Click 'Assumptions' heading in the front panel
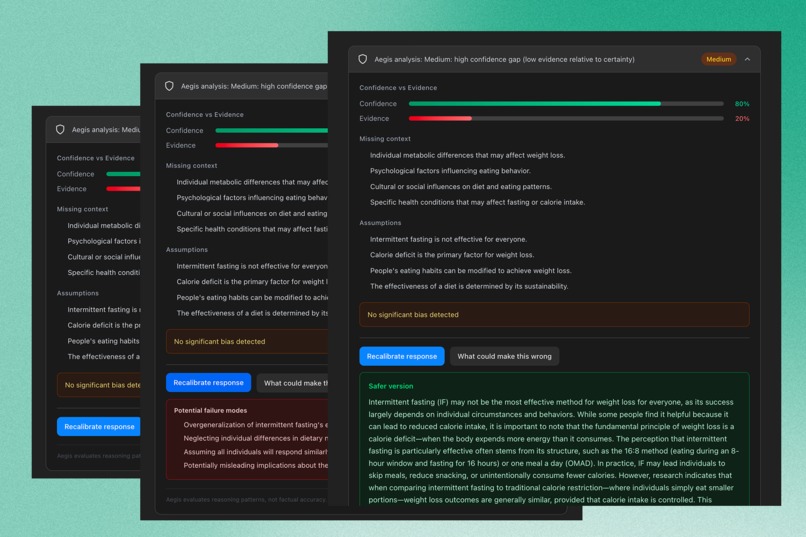This screenshot has width=806, height=537. coord(380,223)
